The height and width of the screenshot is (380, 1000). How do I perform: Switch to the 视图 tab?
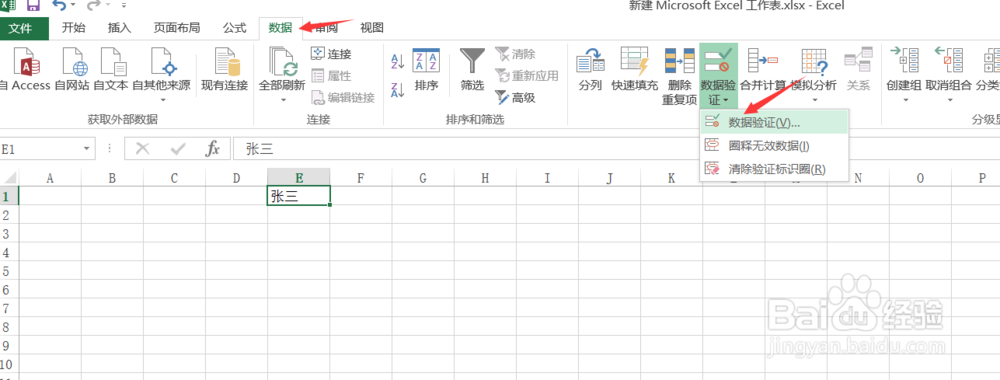click(372, 28)
